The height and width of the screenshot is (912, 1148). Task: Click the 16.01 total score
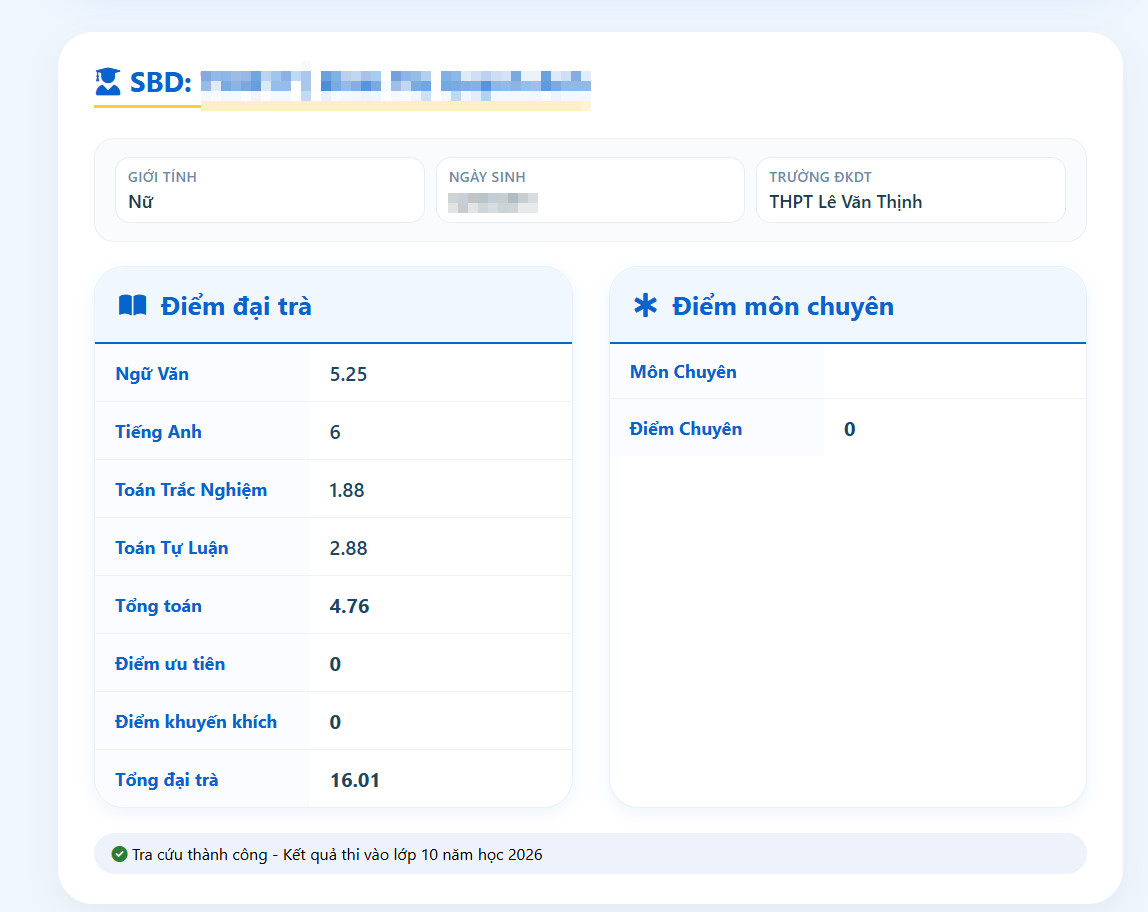(x=355, y=780)
